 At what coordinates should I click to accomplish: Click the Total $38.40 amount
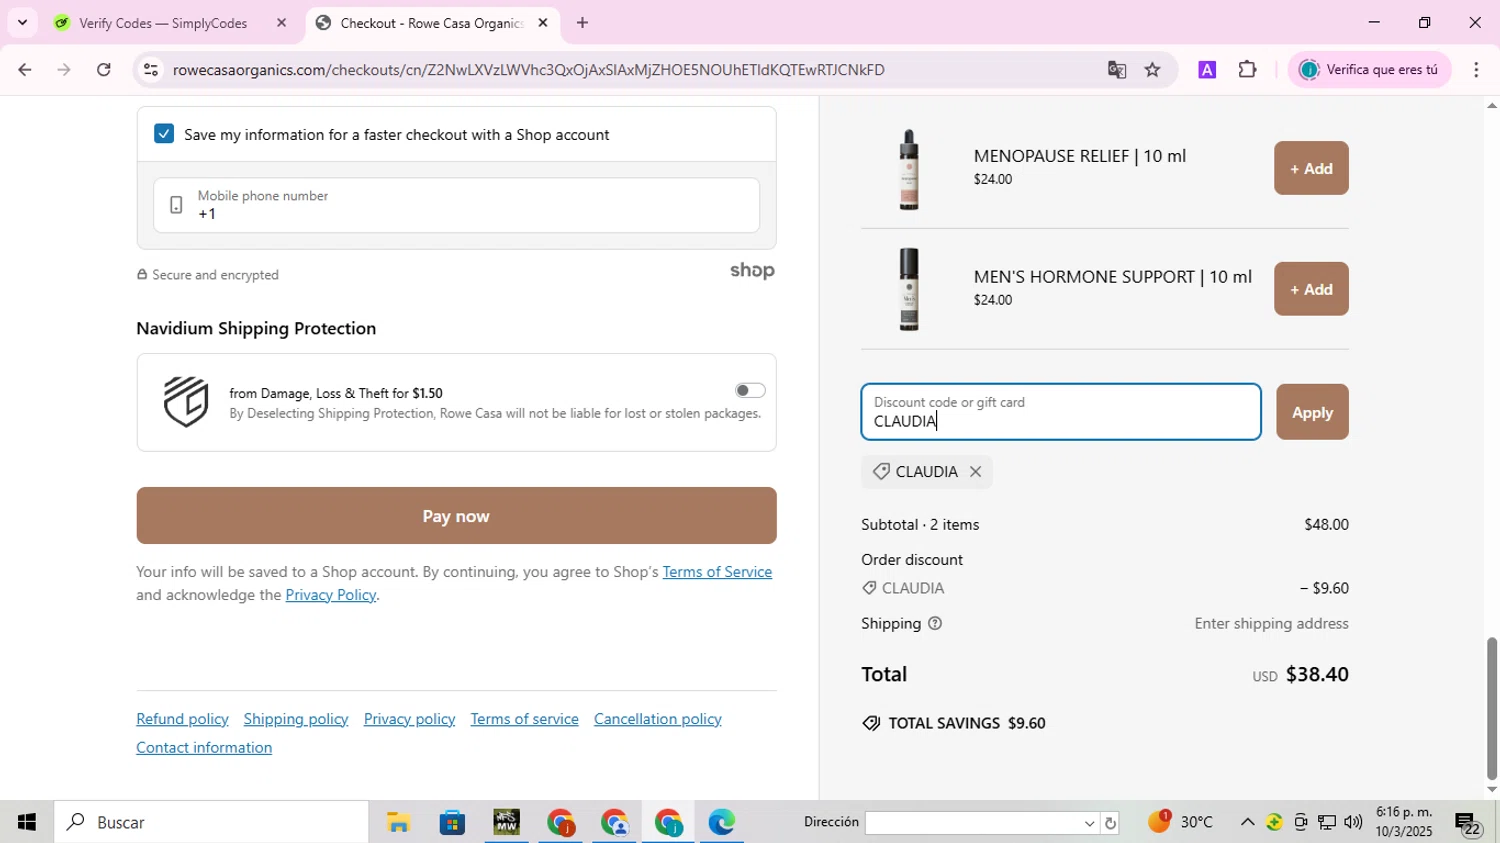1317,674
